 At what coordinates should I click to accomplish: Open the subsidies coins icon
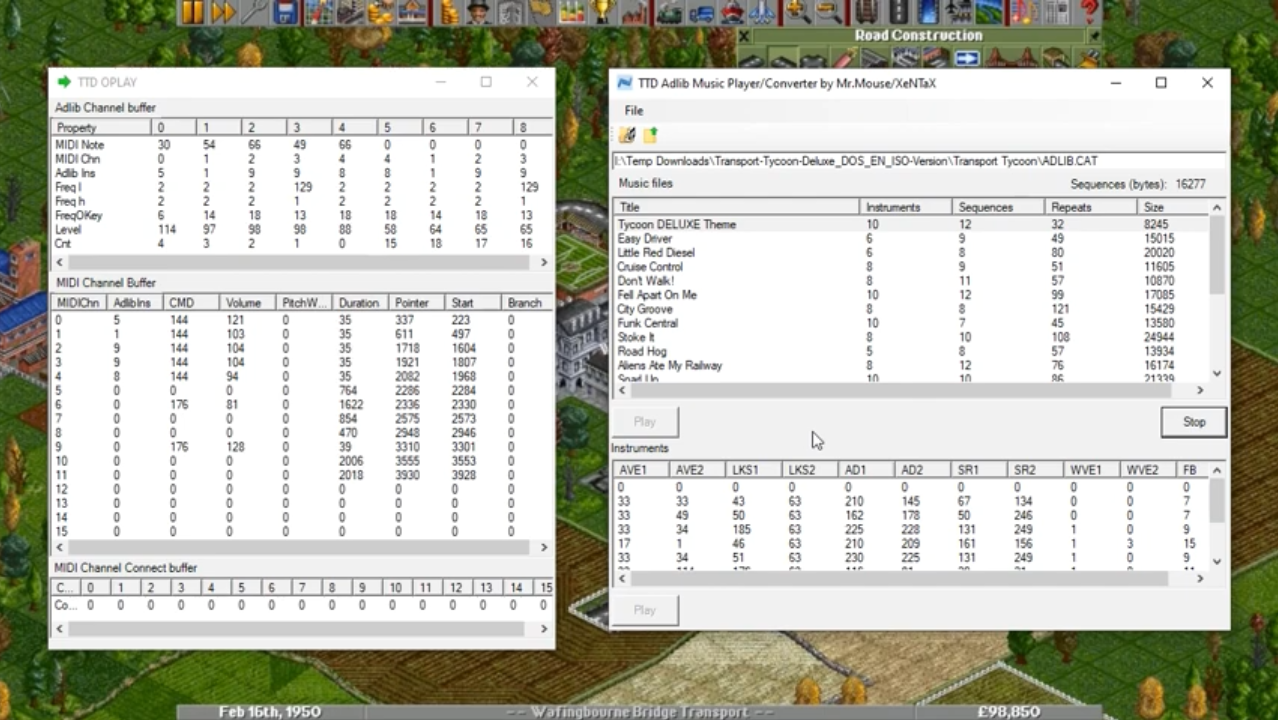pyautogui.click(x=381, y=12)
